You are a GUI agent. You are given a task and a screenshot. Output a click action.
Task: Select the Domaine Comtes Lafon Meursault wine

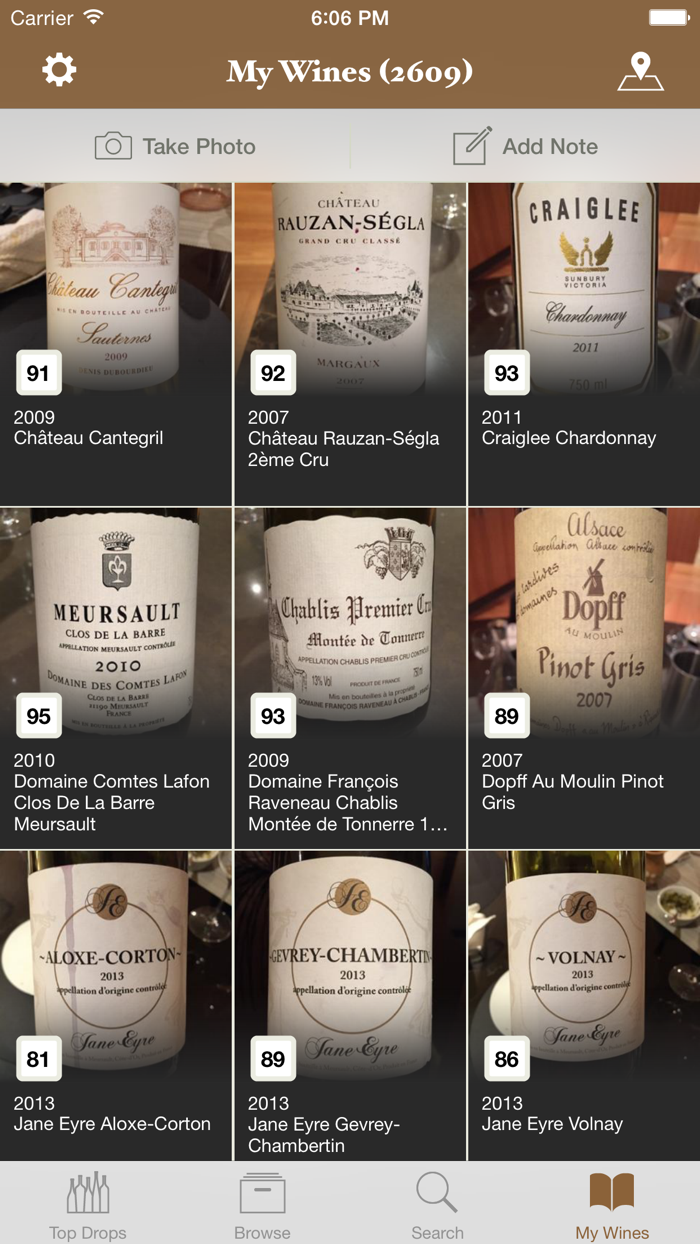click(x=116, y=640)
